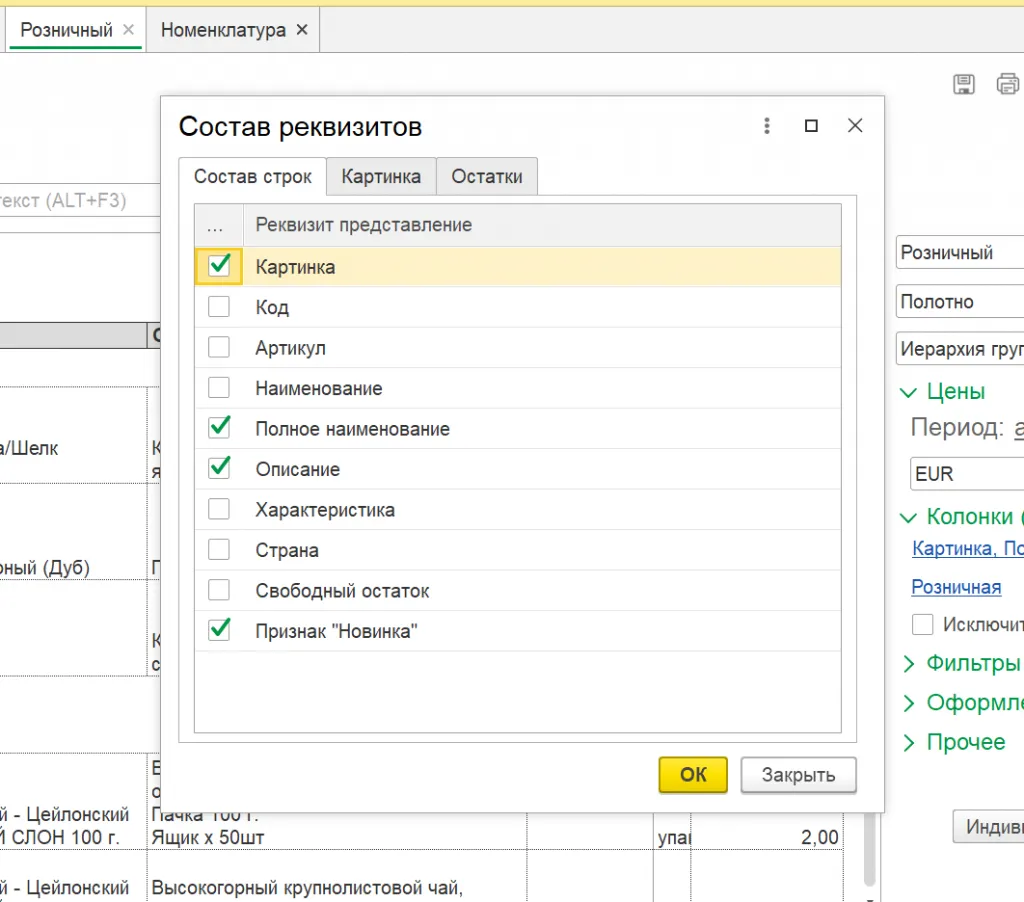Click the Закрыть button
Viewport: 1024px width, 902px height.
click(x=798, y=775)
